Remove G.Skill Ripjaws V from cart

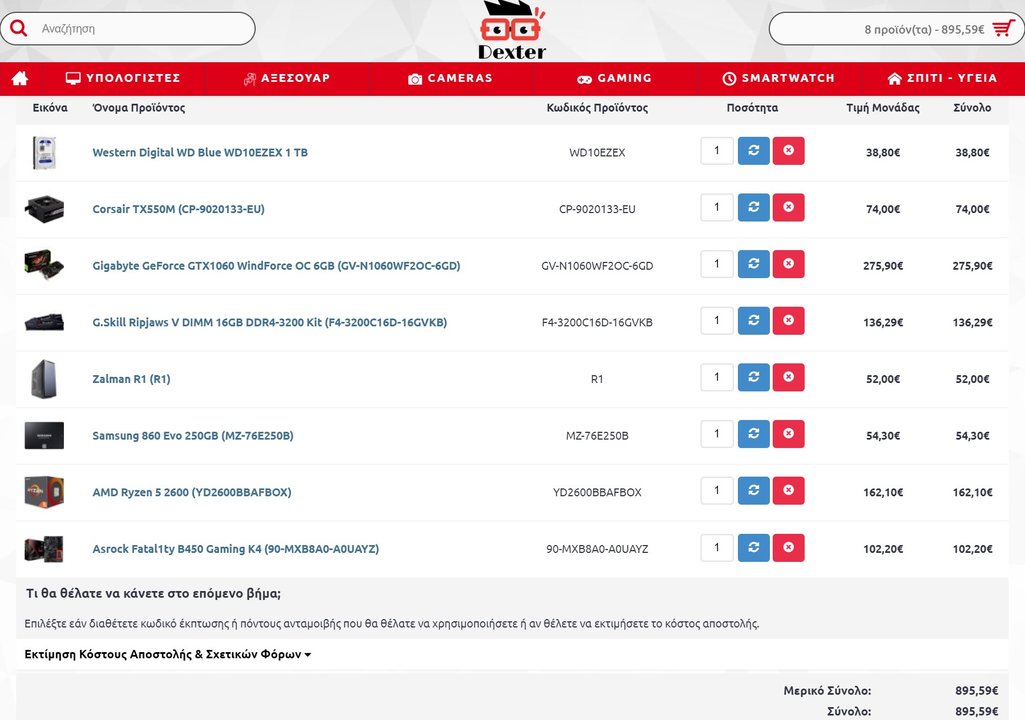(x=788, y=320)
